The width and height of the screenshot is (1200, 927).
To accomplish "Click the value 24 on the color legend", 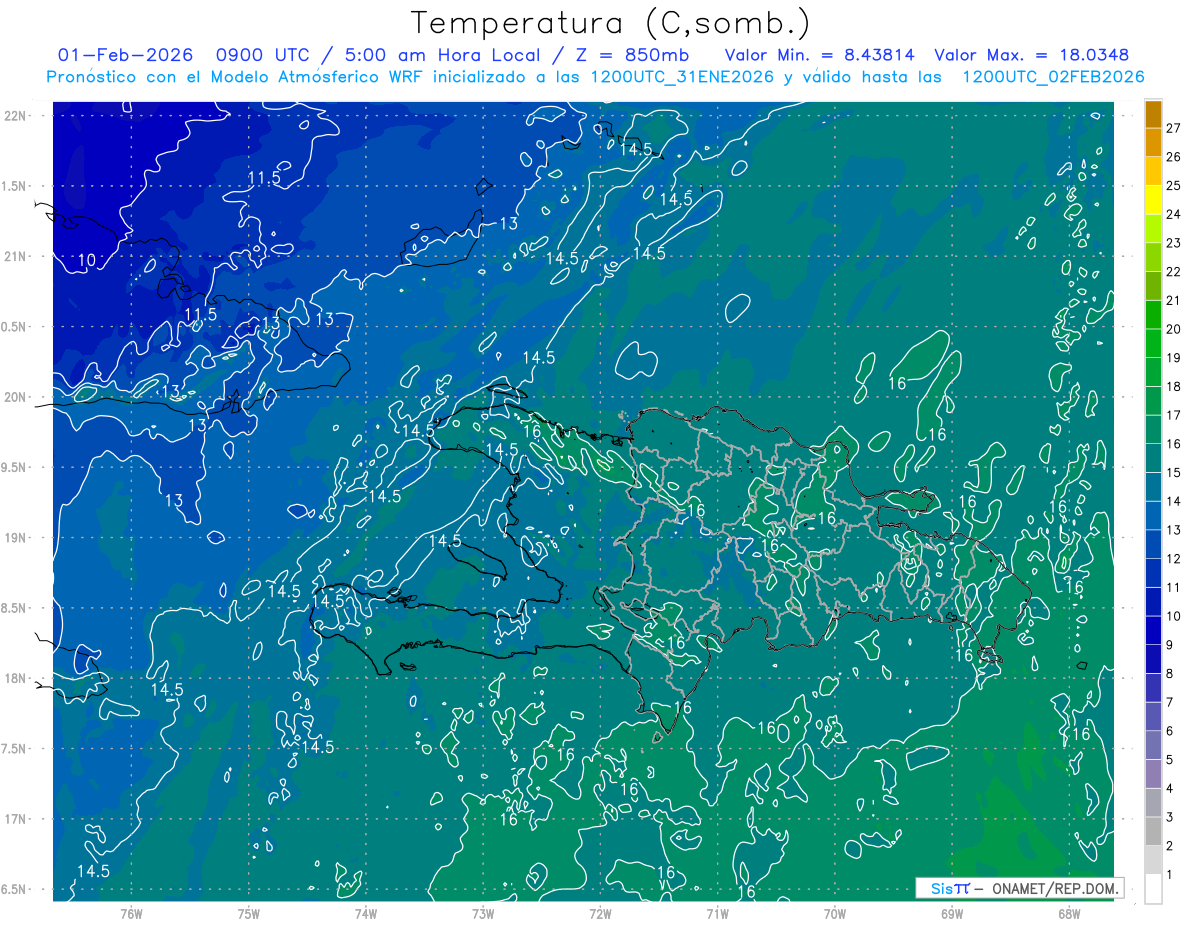I will (1173, 214).
